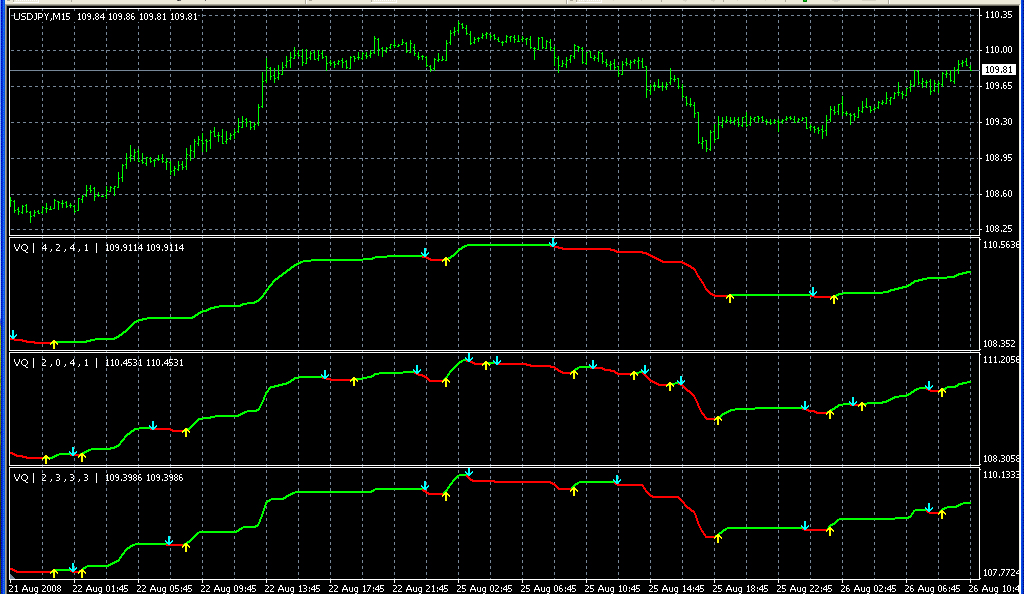
Task: Click blue down arrow at the VQ 2,0,4,1 highest peak
Action: 469,357
